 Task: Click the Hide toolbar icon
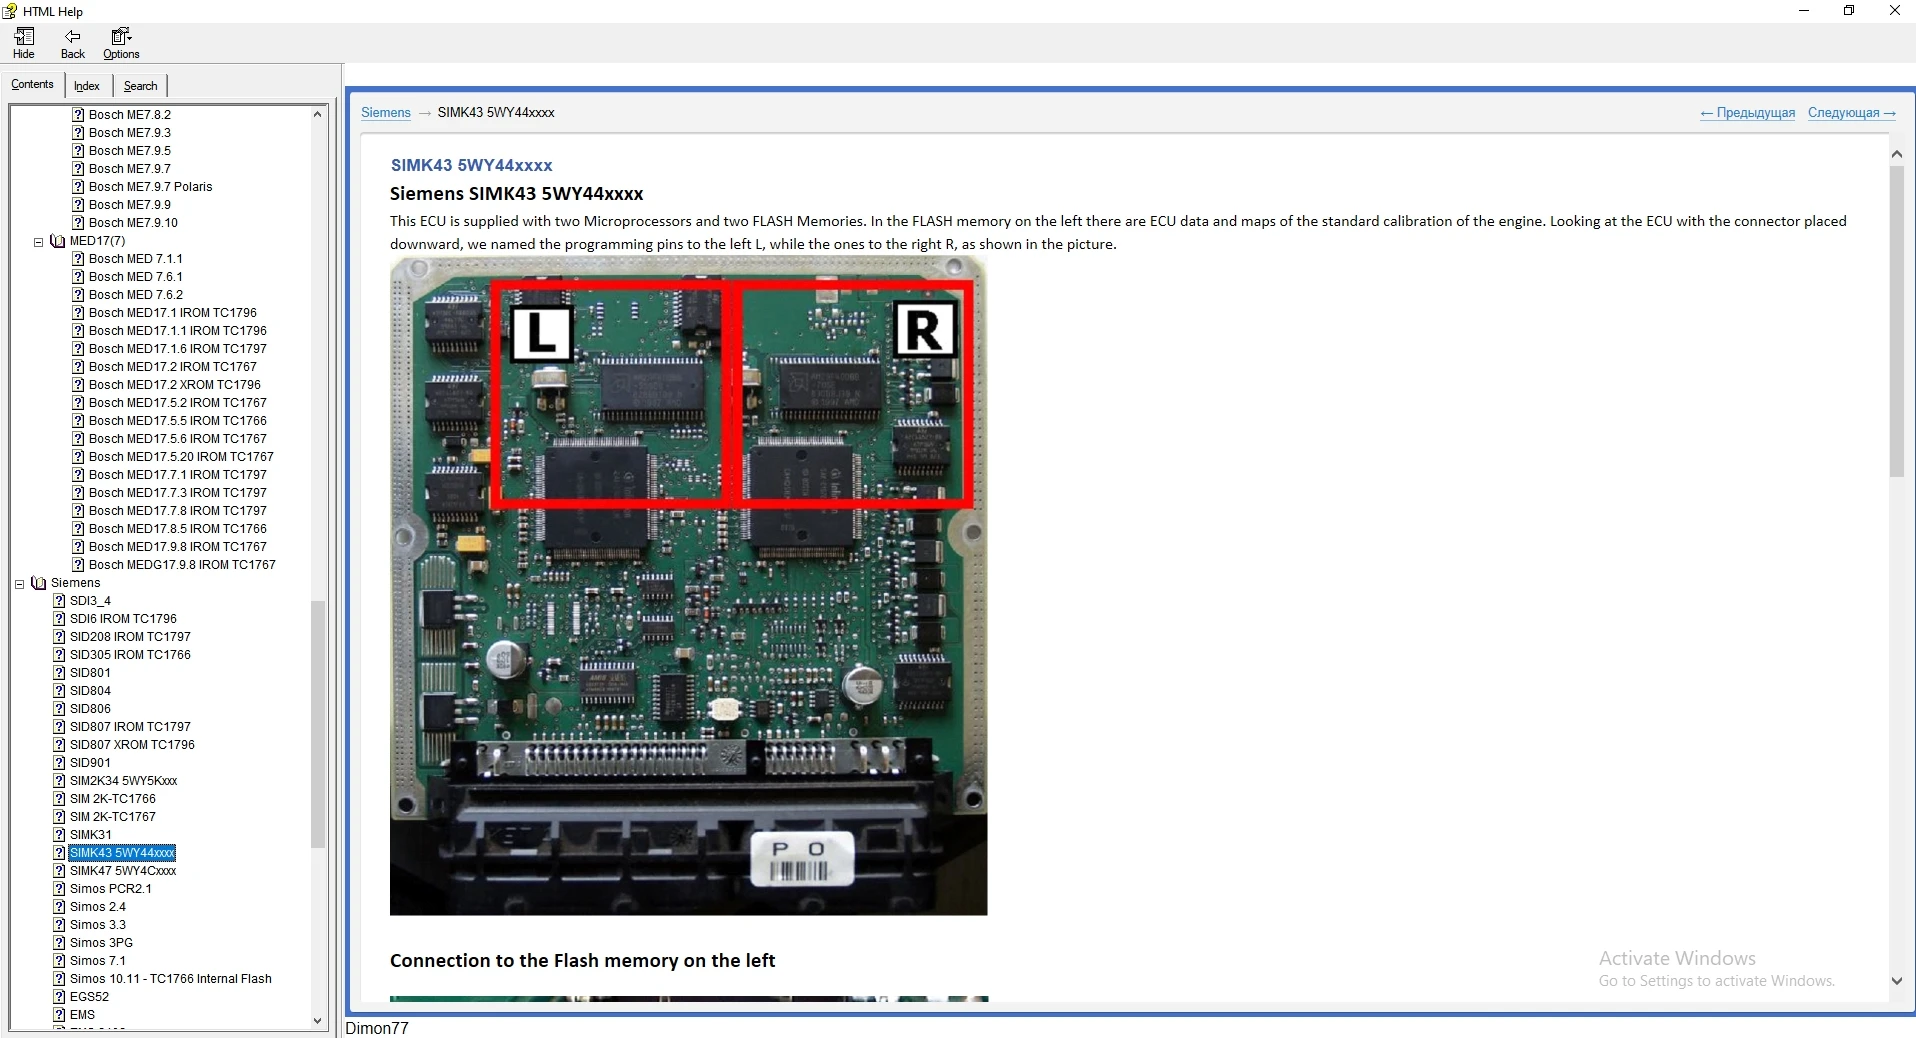pyautogui.click(x=24, y=43)
